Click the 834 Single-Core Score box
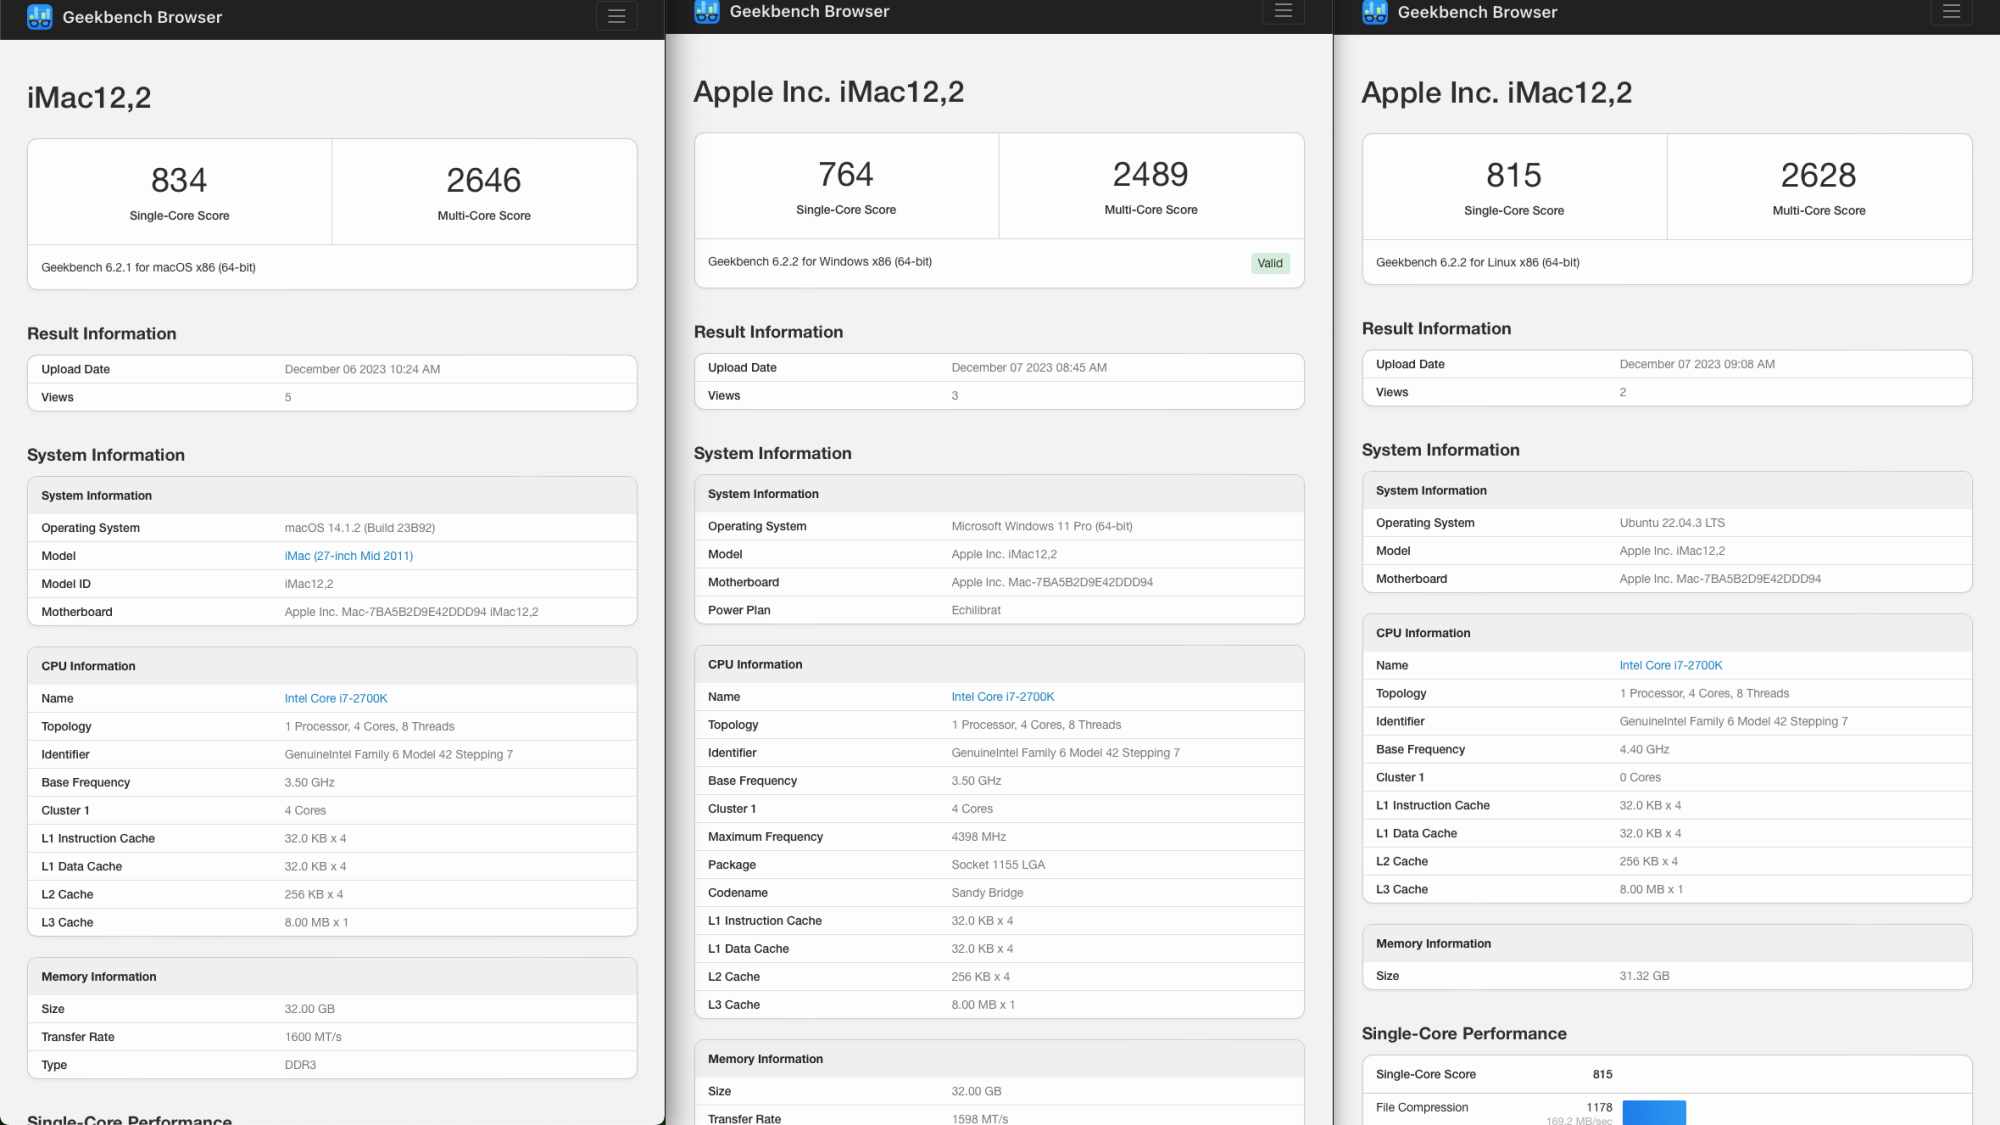Image resolution: width=2000 pixels, height=1125 pixels. coord(180,192)
